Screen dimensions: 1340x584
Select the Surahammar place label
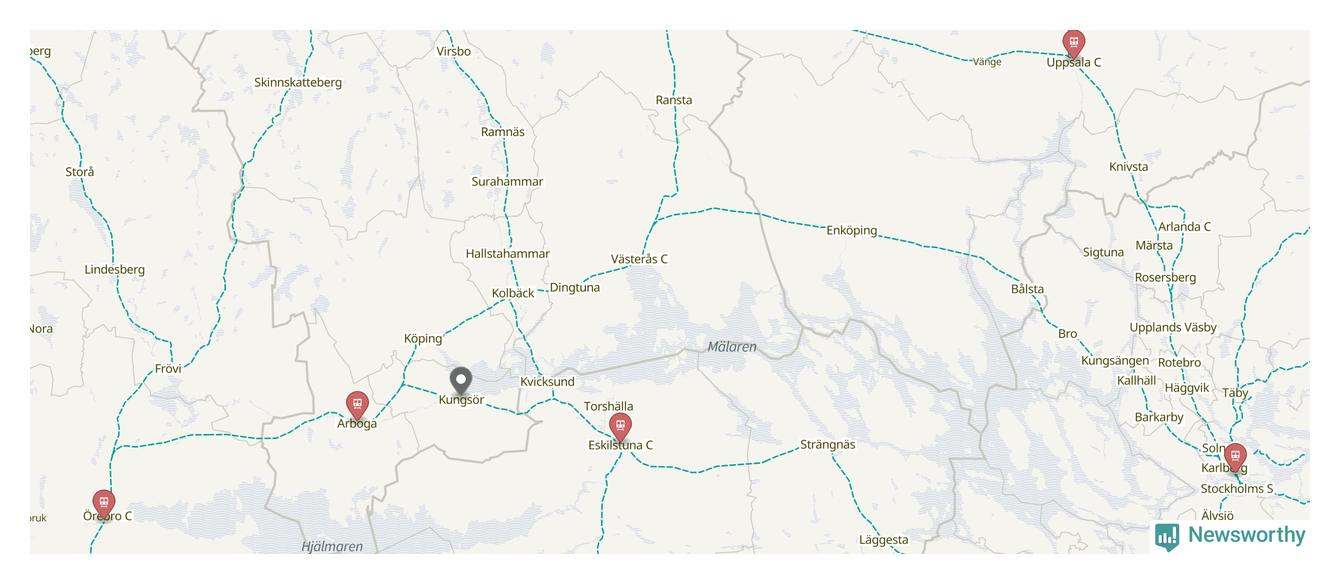click(507, 181)
